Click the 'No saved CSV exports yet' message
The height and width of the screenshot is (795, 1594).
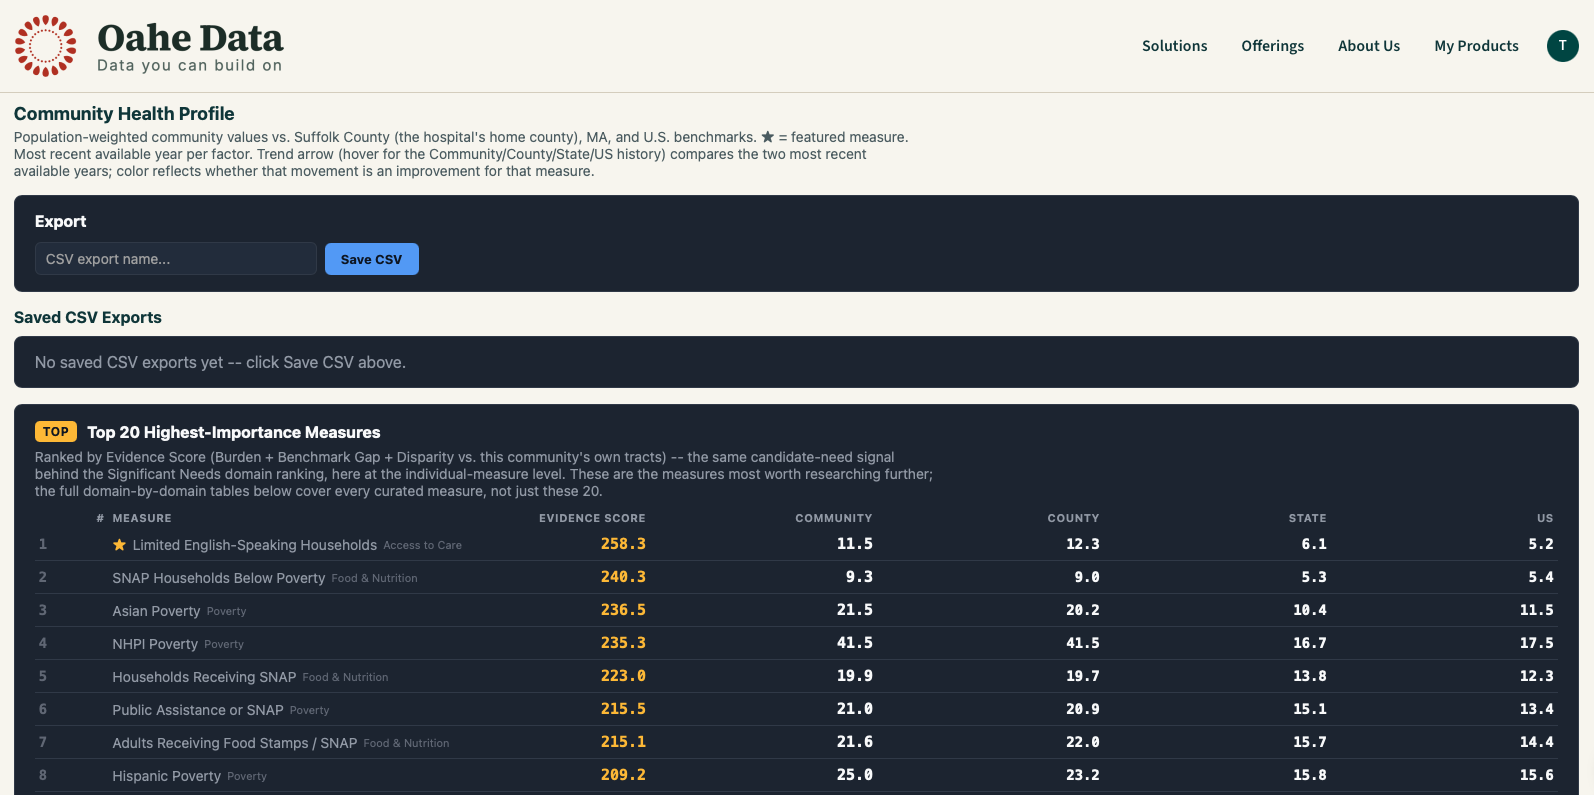[220, 362]
